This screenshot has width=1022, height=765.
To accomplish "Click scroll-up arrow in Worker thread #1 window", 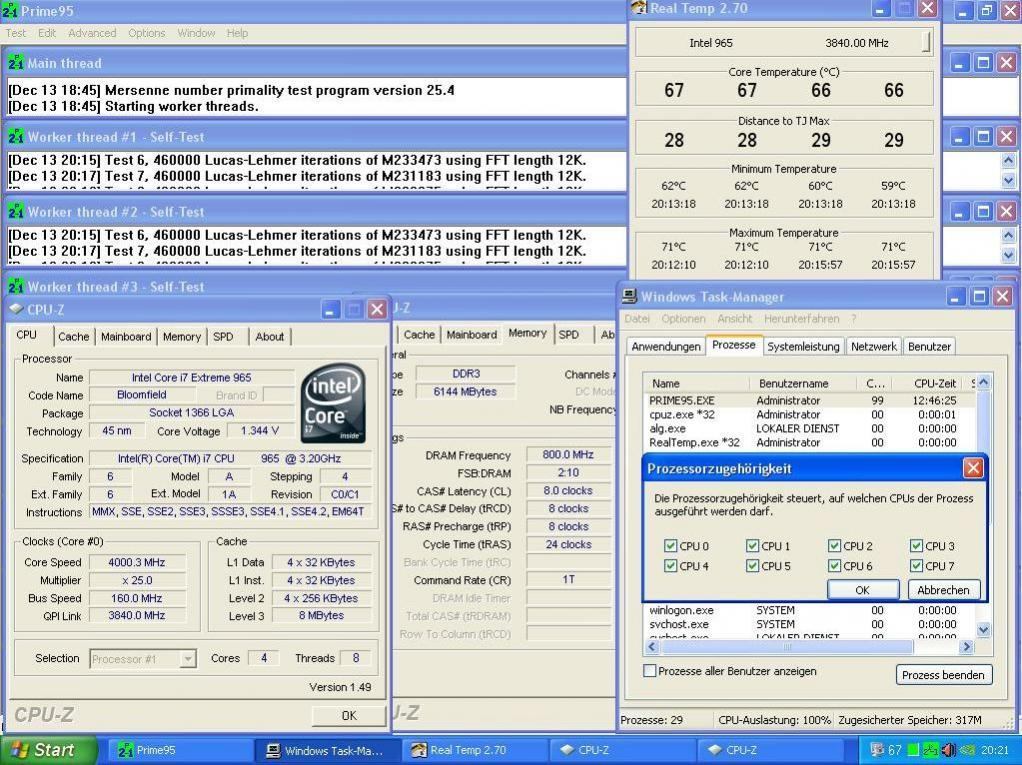I will 1008,160.
